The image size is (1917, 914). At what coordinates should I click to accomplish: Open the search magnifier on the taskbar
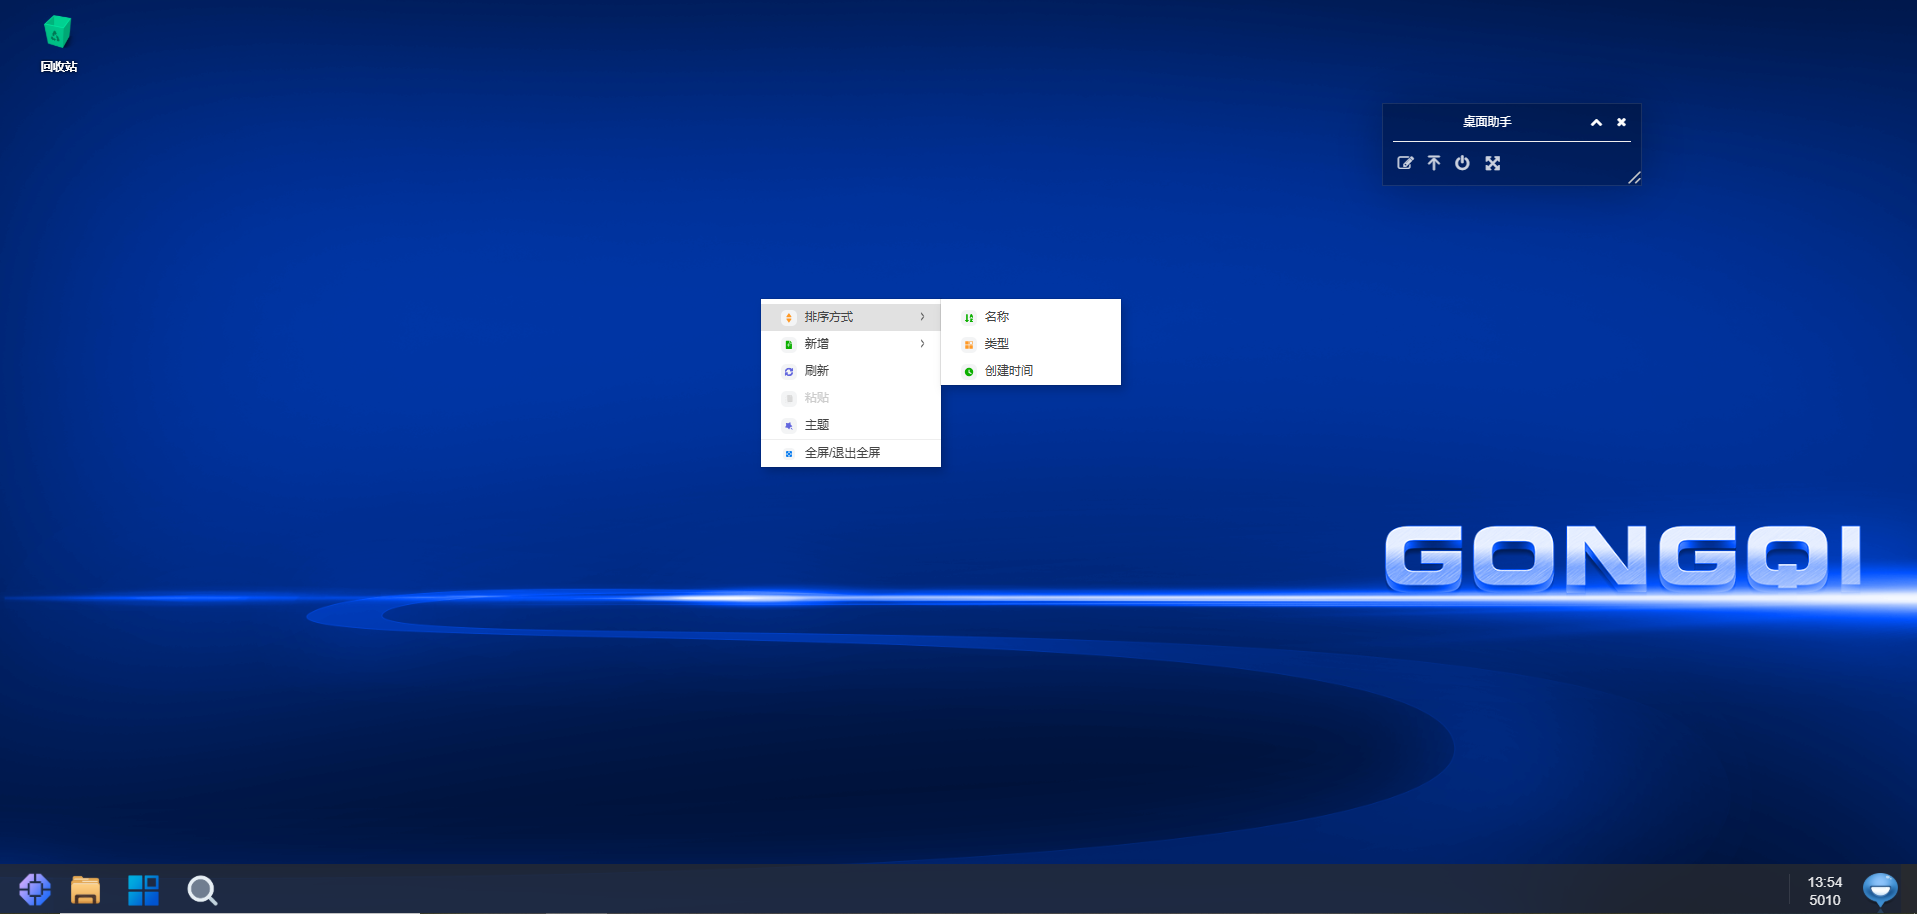(x=202, y=890)
